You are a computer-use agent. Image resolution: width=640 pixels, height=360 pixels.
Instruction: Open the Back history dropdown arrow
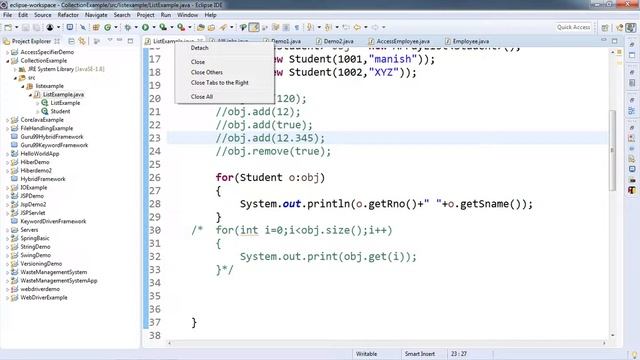[x=366, y=27]
